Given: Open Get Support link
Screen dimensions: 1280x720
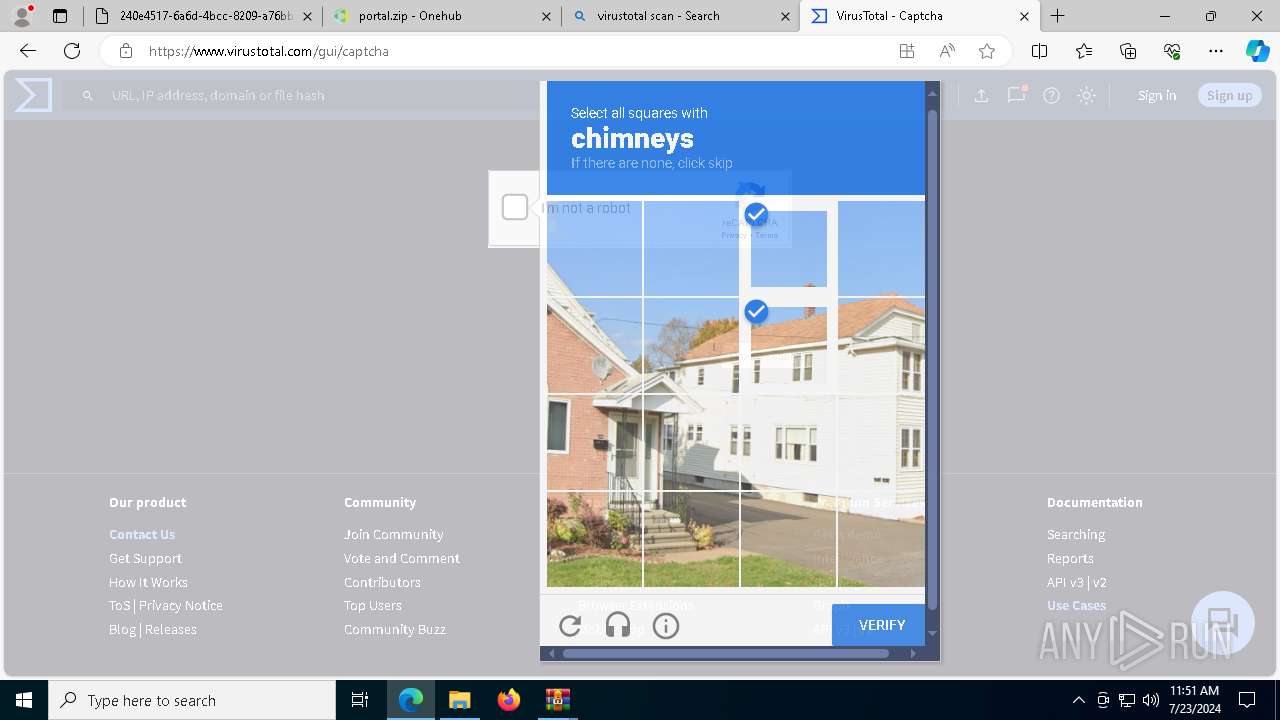Looking at the screenshot, I should coord(145,558).
